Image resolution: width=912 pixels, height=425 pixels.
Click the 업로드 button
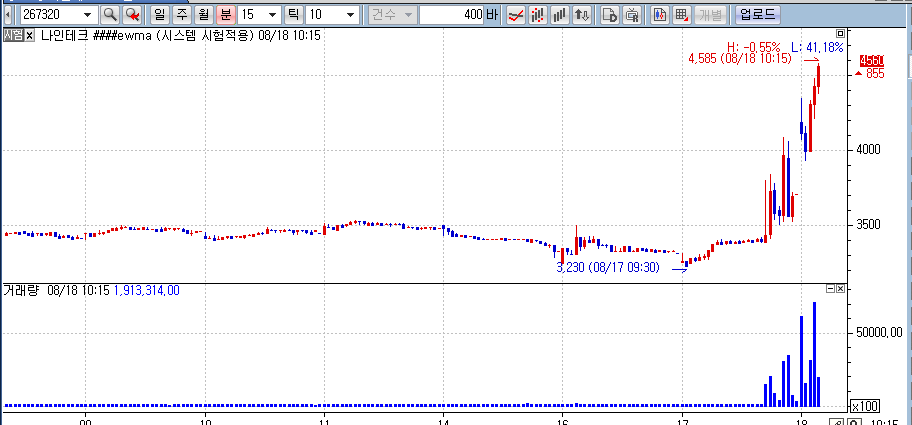point(757,15)
